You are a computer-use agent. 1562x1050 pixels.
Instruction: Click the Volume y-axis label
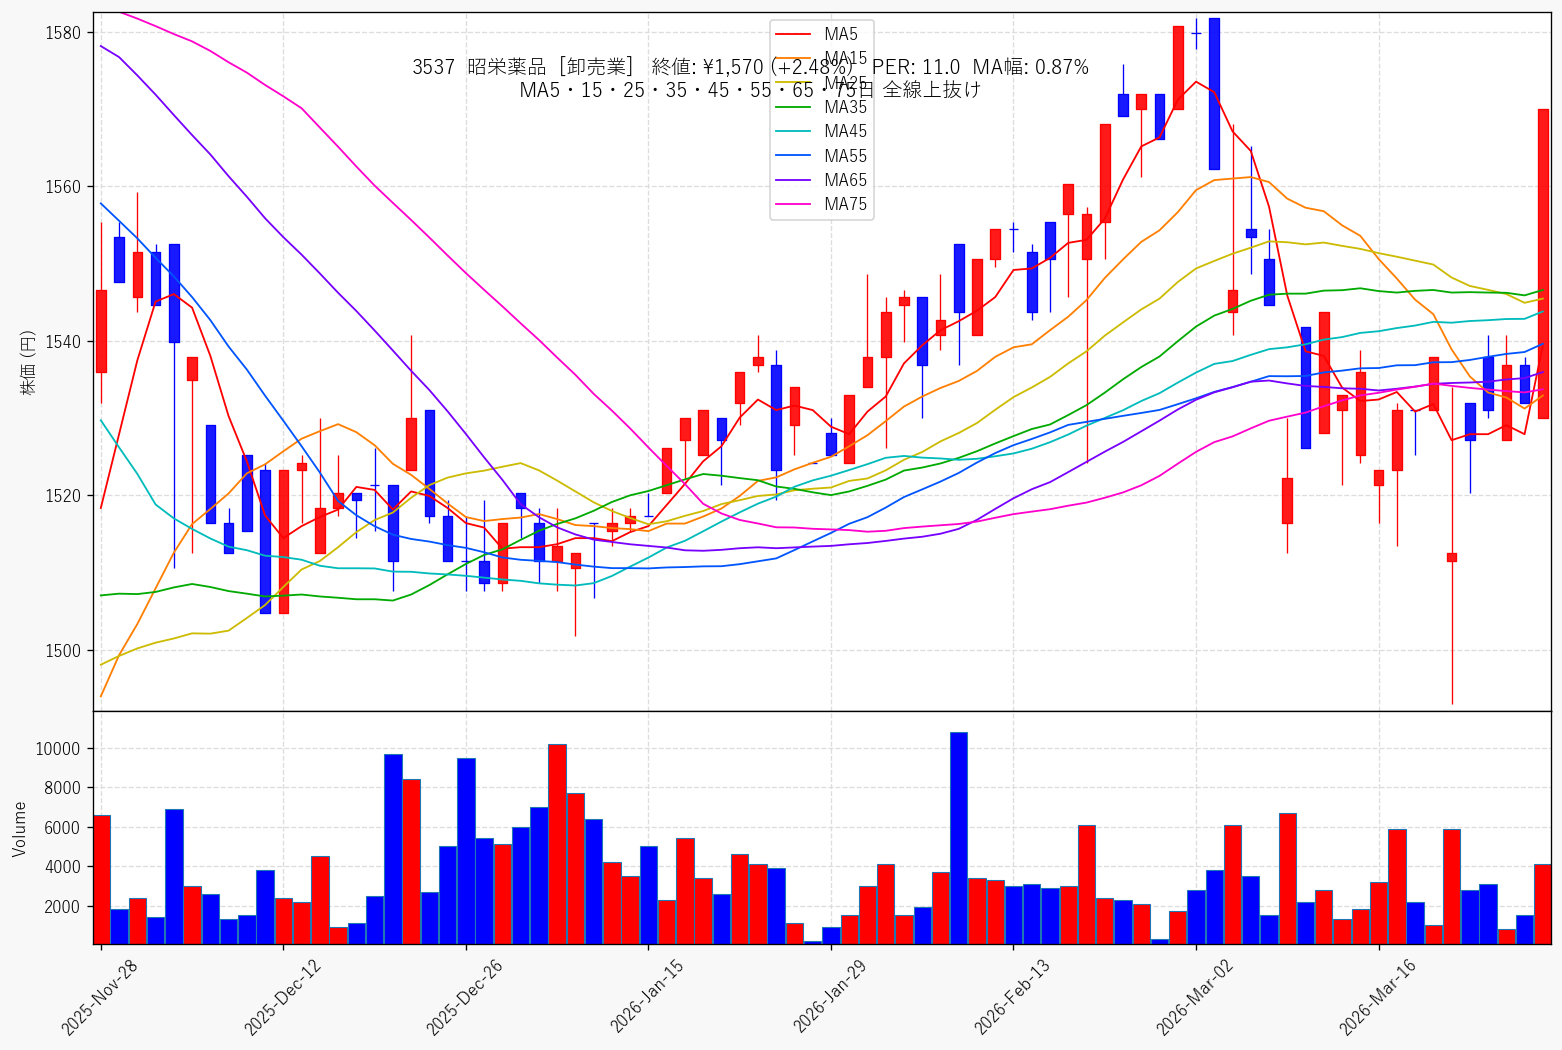click(20, 829)
